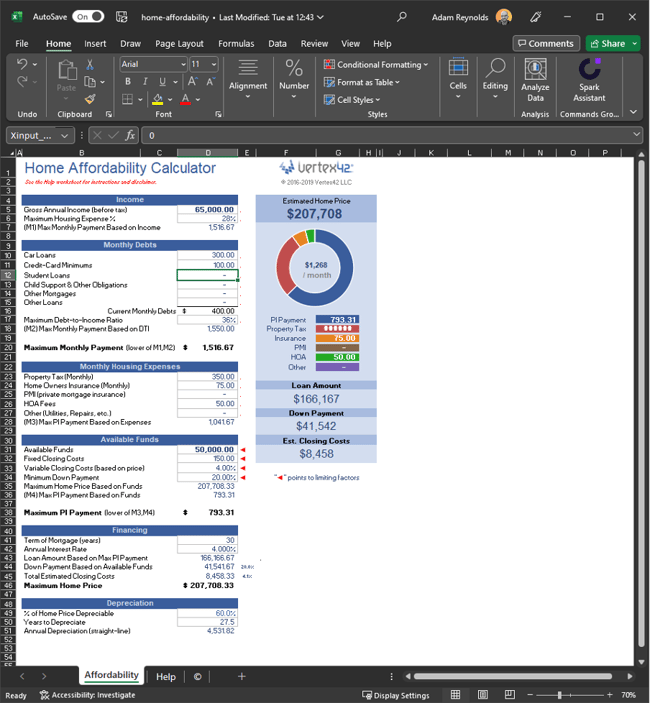Click the Comments button

(x=546, y=43)
